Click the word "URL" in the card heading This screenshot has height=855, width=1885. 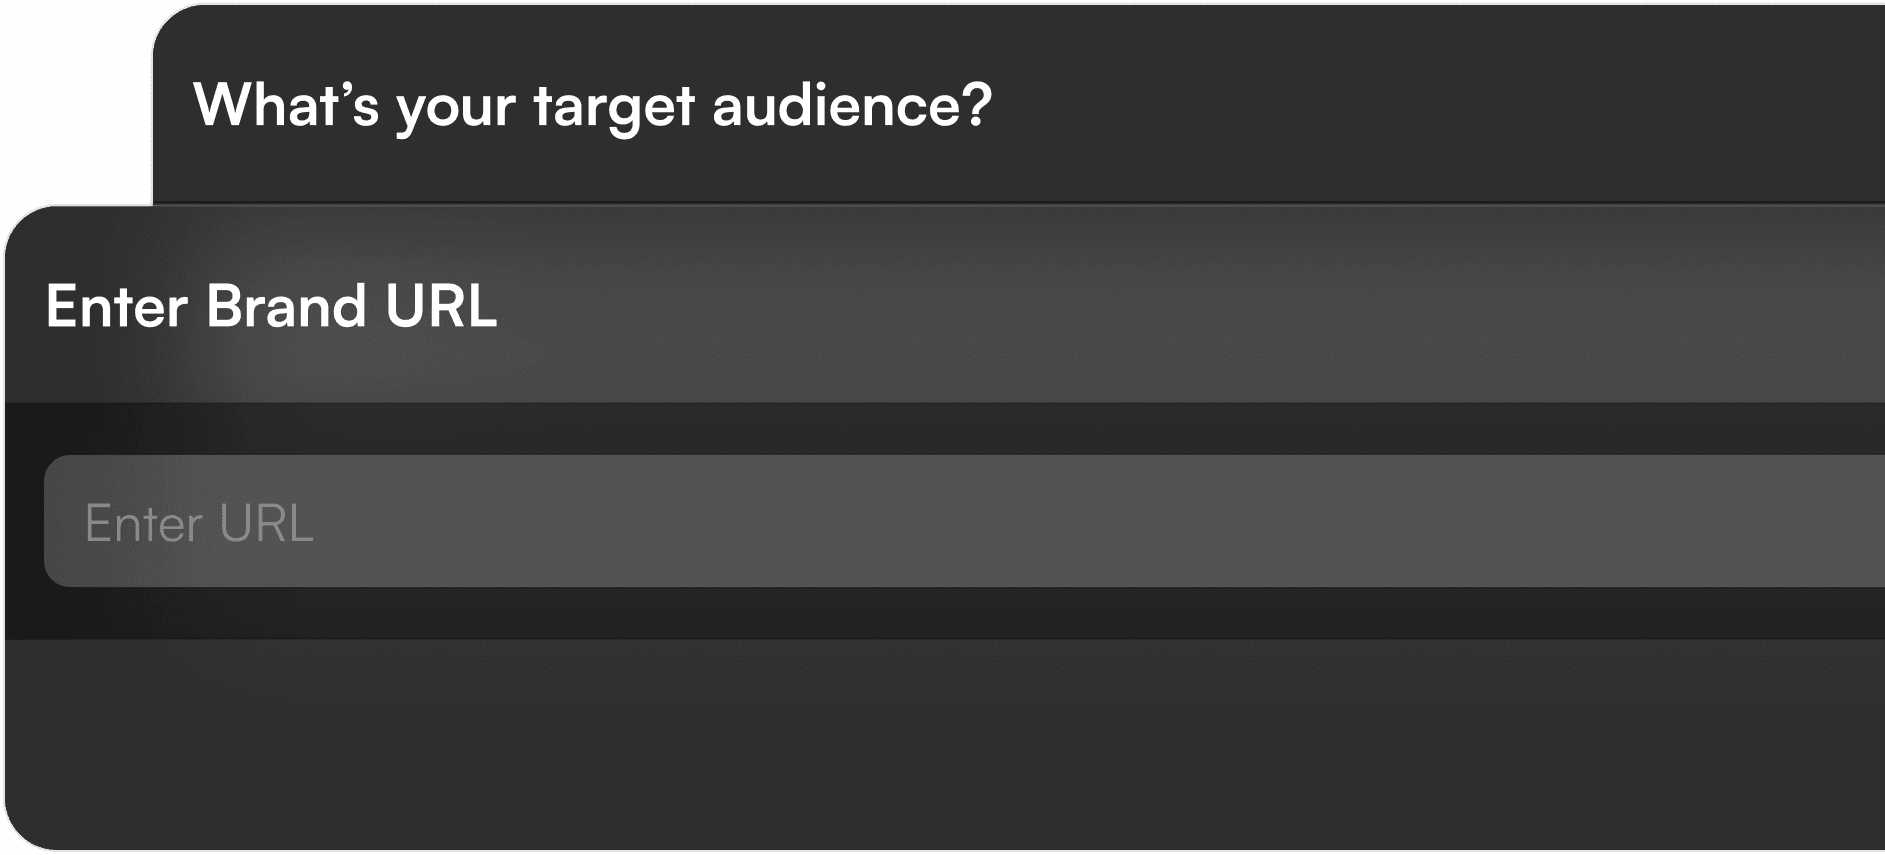click(441, 306)
